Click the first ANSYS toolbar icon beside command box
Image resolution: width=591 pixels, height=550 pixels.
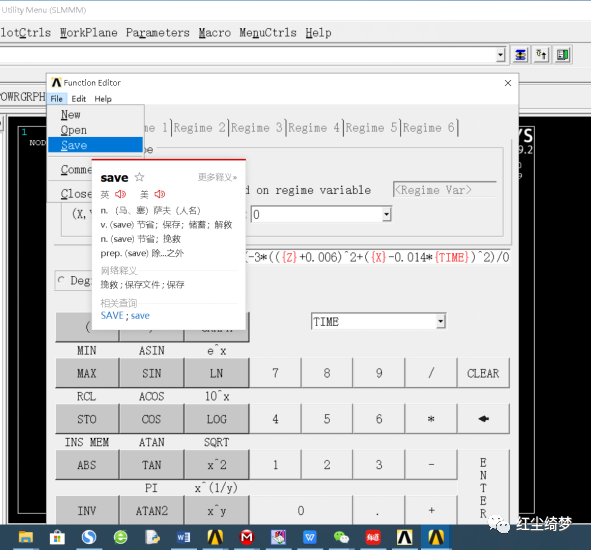pos(521,55)
